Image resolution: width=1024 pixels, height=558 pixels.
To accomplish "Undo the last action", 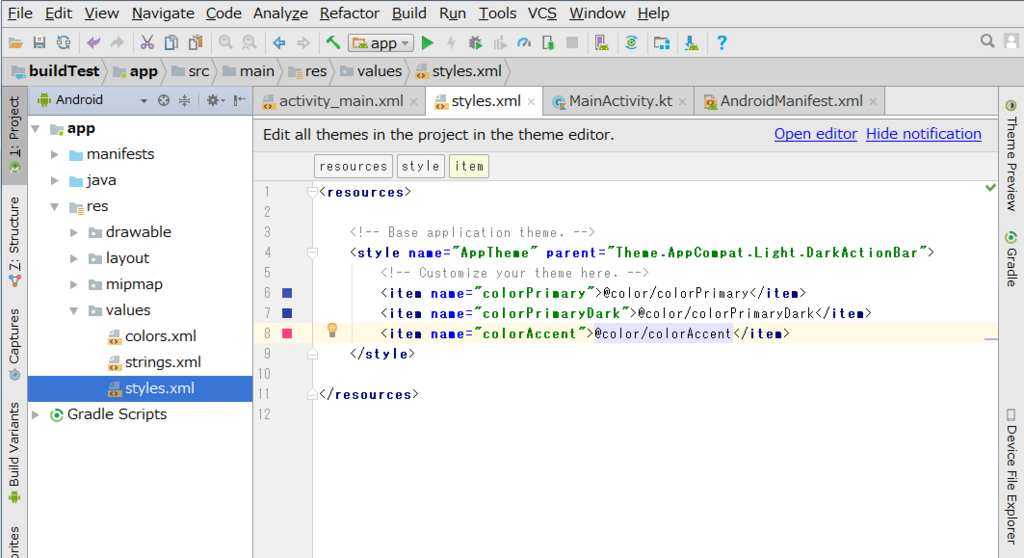I will 93,43.
